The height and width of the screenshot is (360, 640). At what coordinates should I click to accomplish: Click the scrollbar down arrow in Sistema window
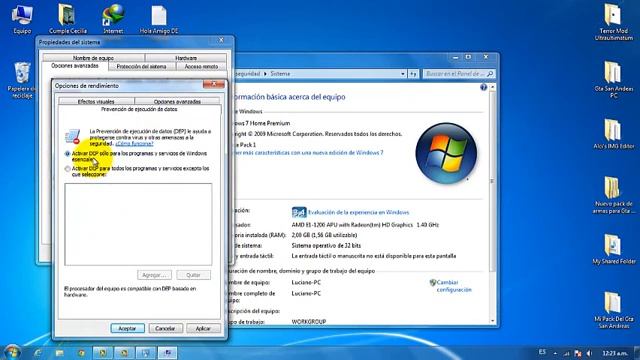coord(492,321)
